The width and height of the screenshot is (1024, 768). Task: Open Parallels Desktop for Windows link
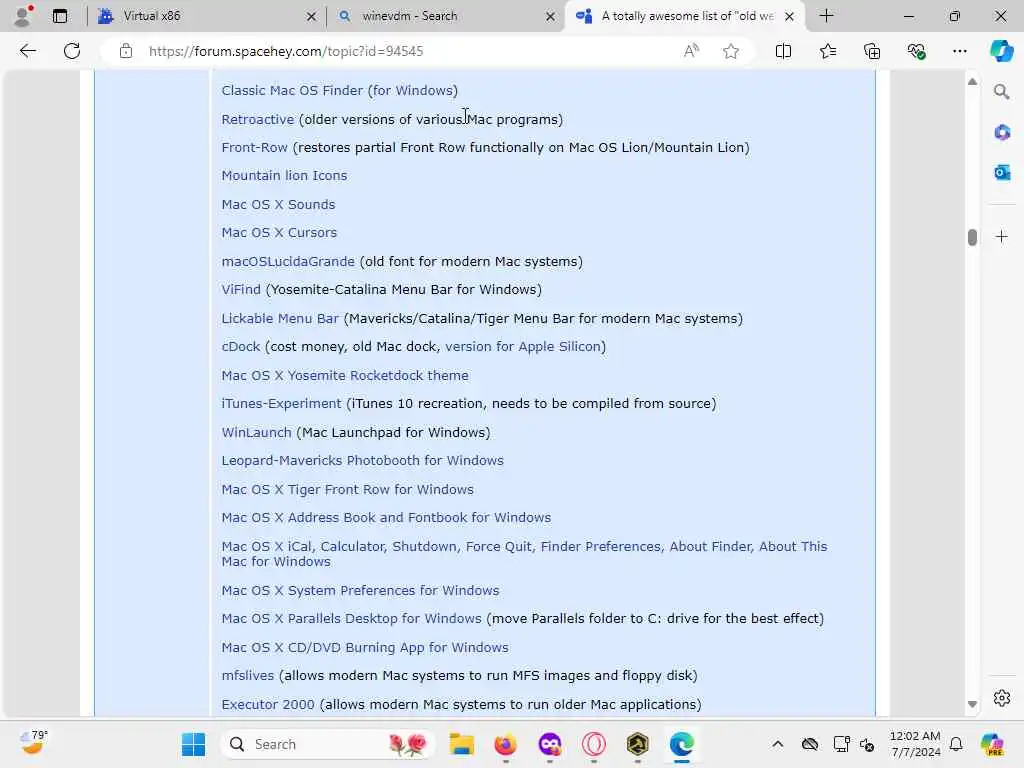351,618
